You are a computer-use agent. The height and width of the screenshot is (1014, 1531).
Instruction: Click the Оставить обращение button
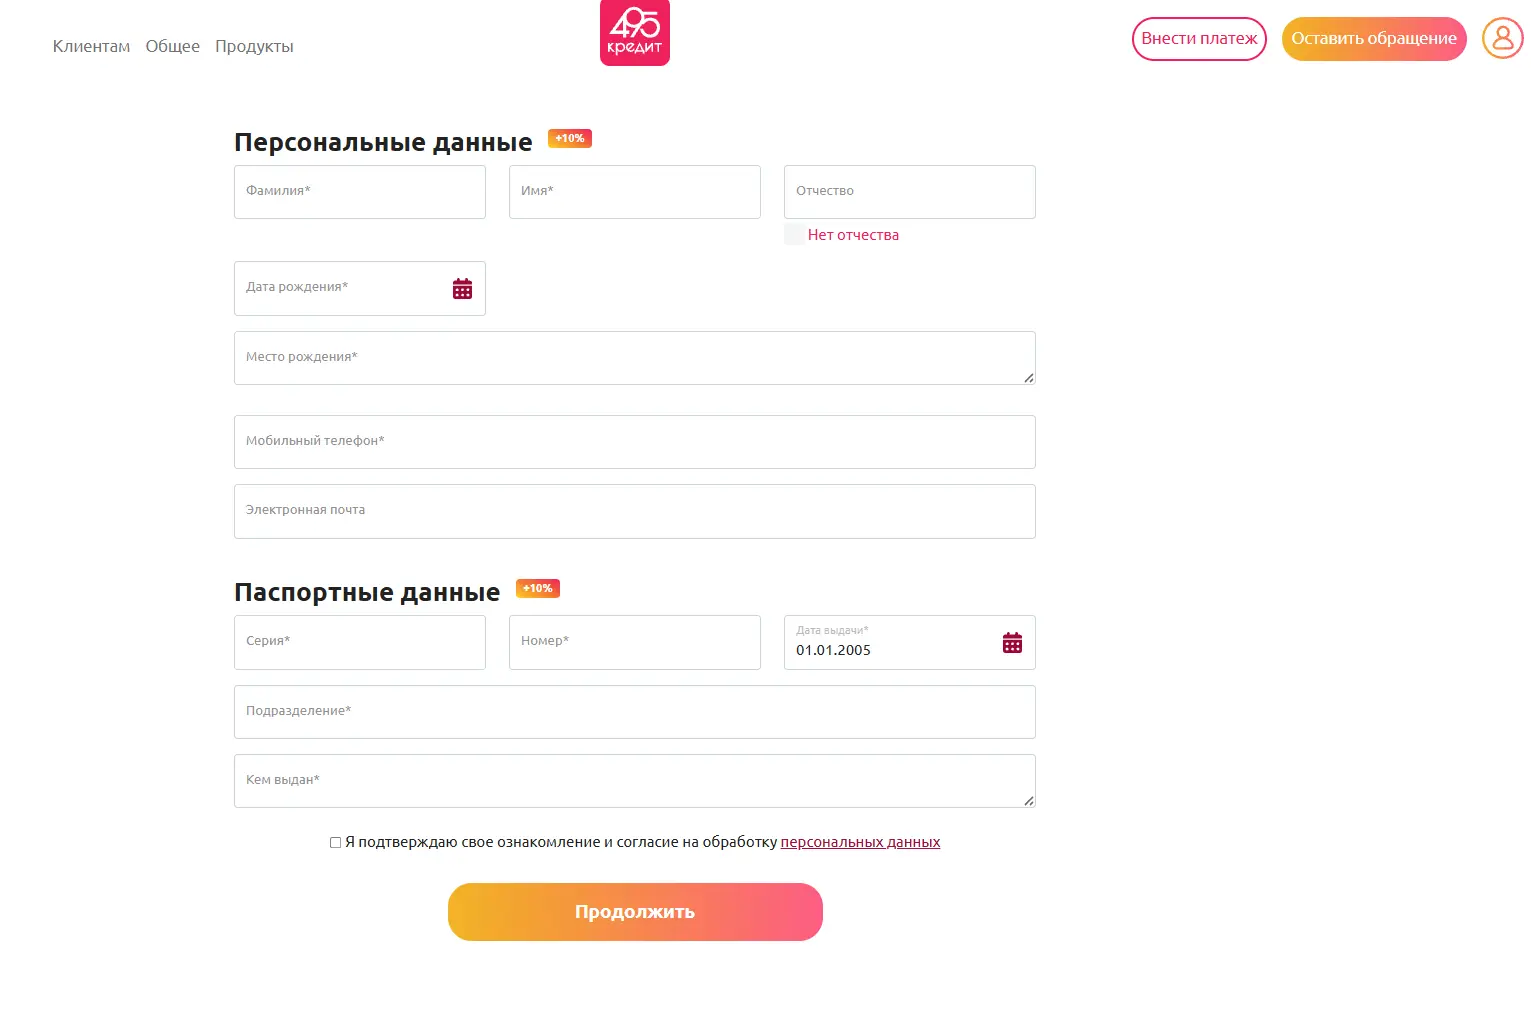click(1374, 39)
